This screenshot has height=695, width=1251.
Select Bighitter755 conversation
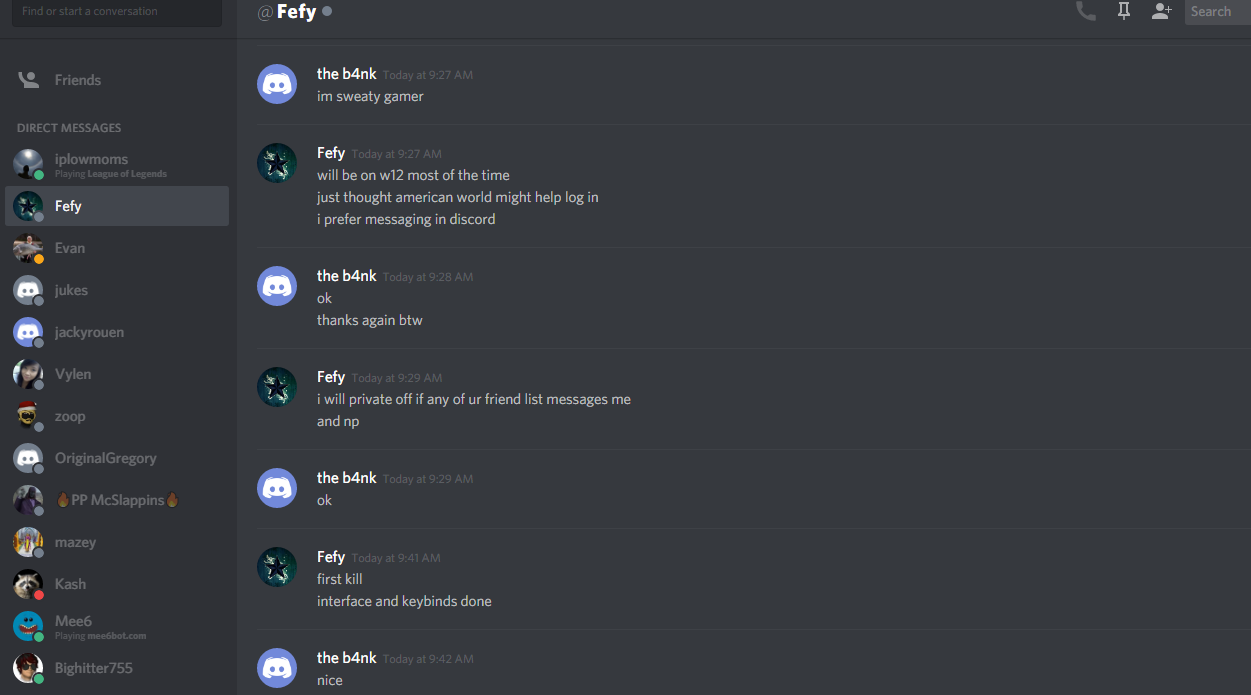(x=117, y=668)
